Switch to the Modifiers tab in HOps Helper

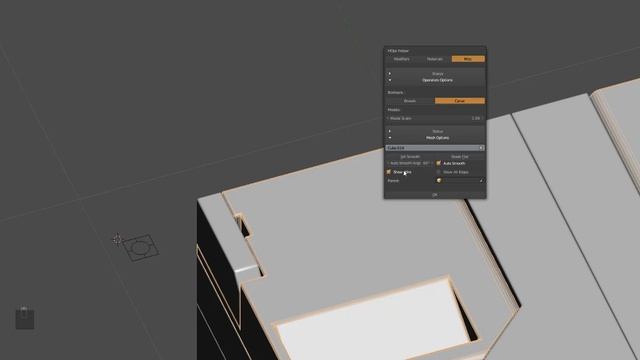(402, 59)
